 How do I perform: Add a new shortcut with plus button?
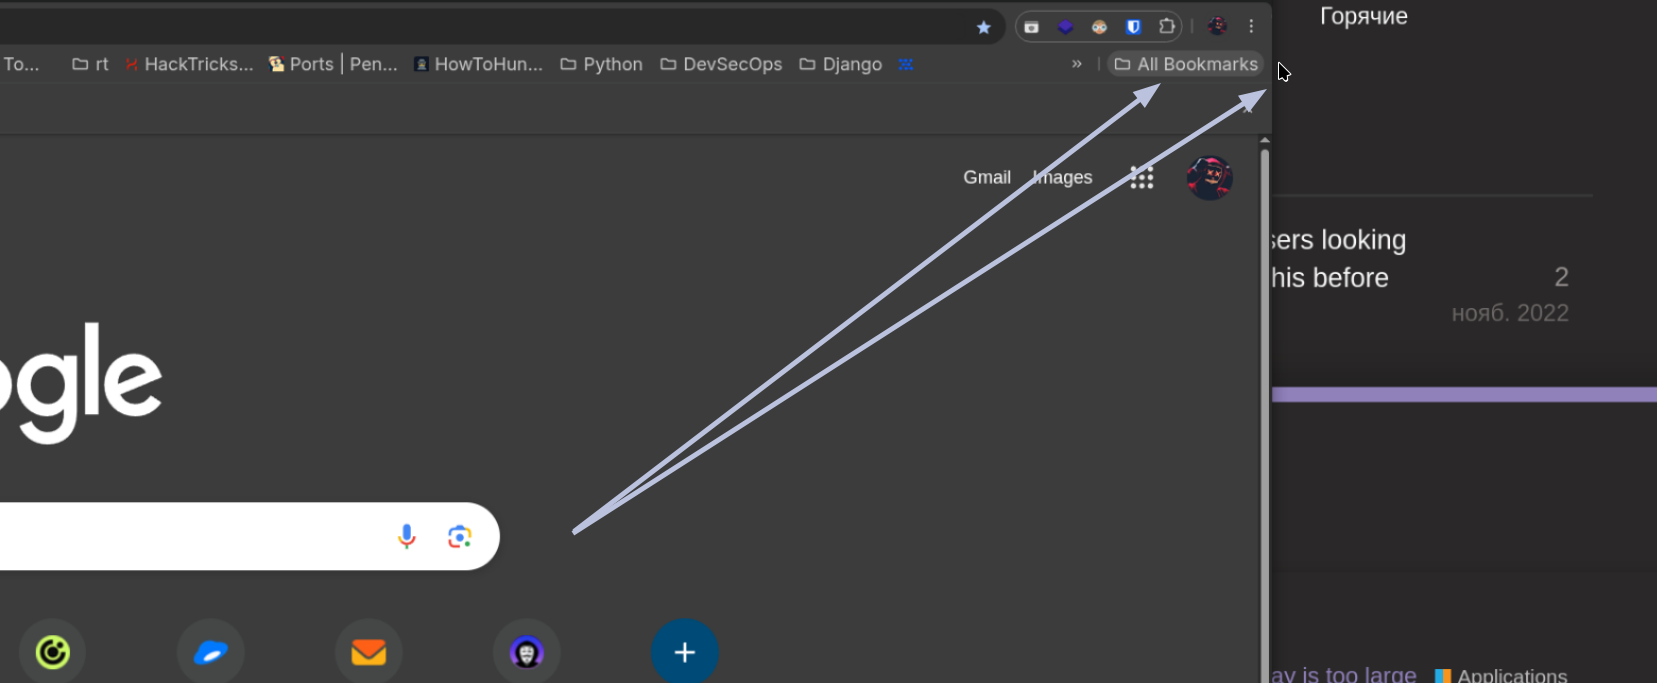(x=684, y=653)
